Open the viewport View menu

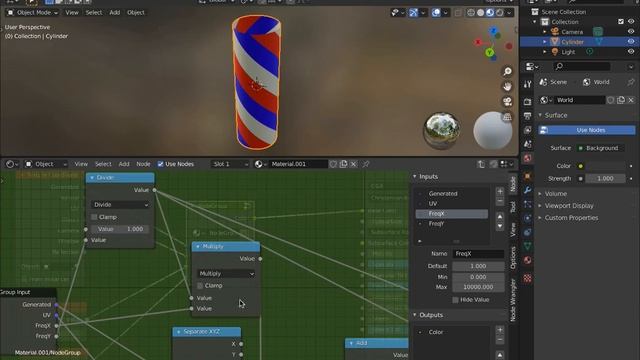[x=72, y=13]
